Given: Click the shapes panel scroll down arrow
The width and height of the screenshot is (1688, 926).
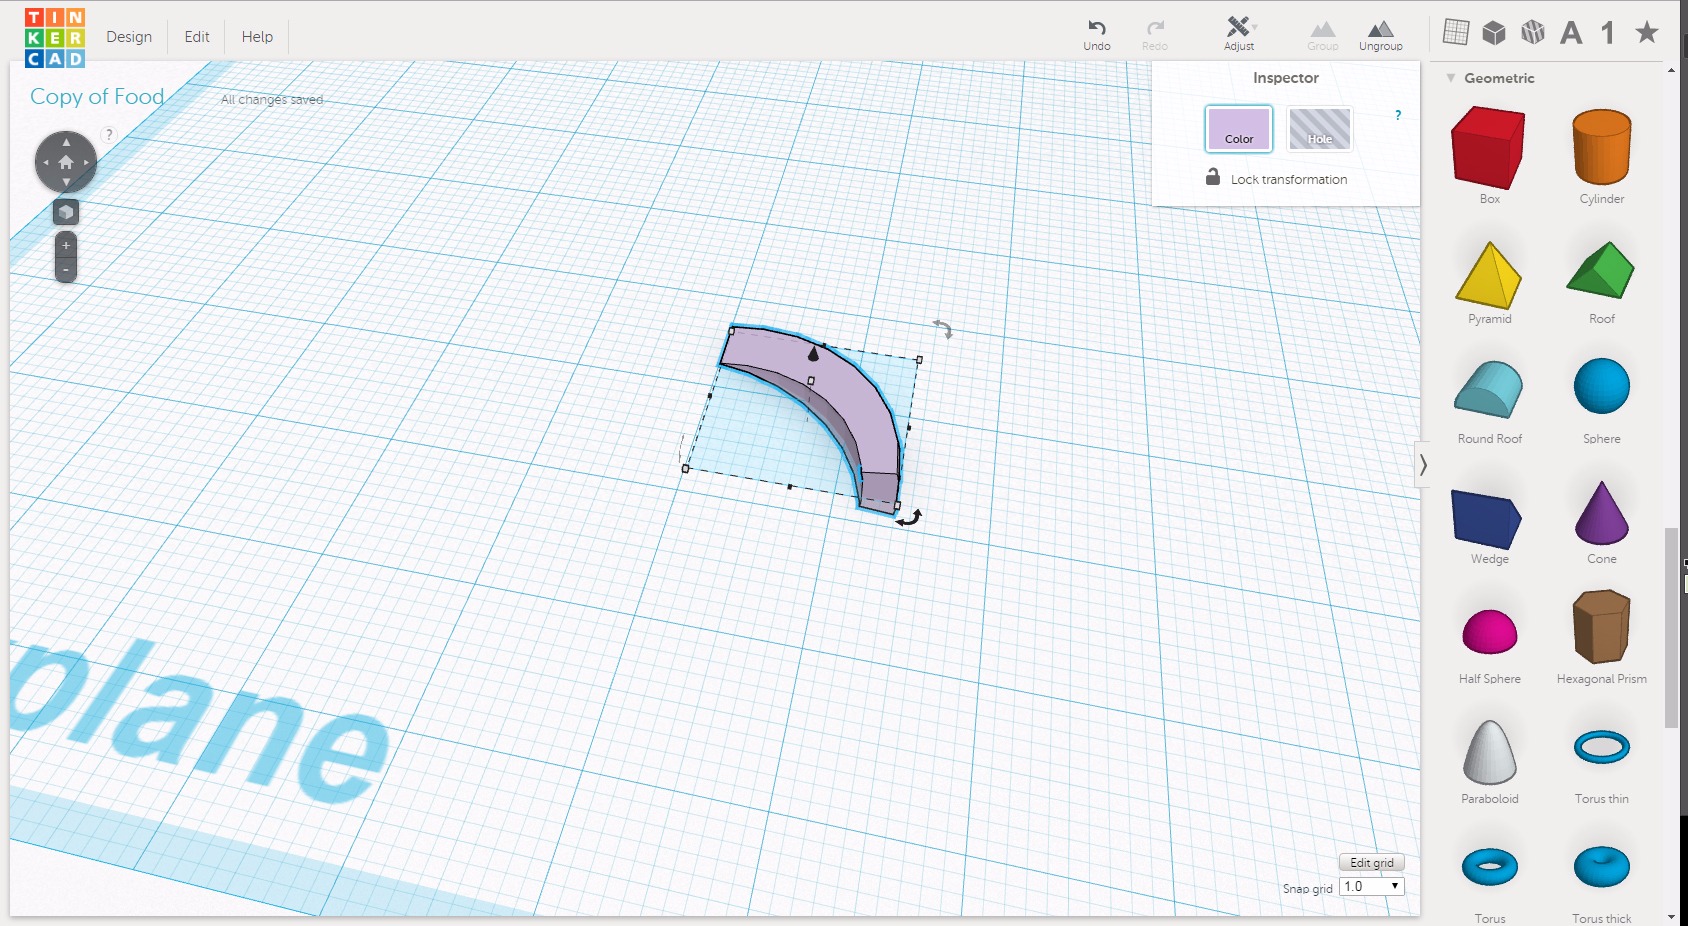Looking at the screenshot, I should click(x=1671, y=917).
